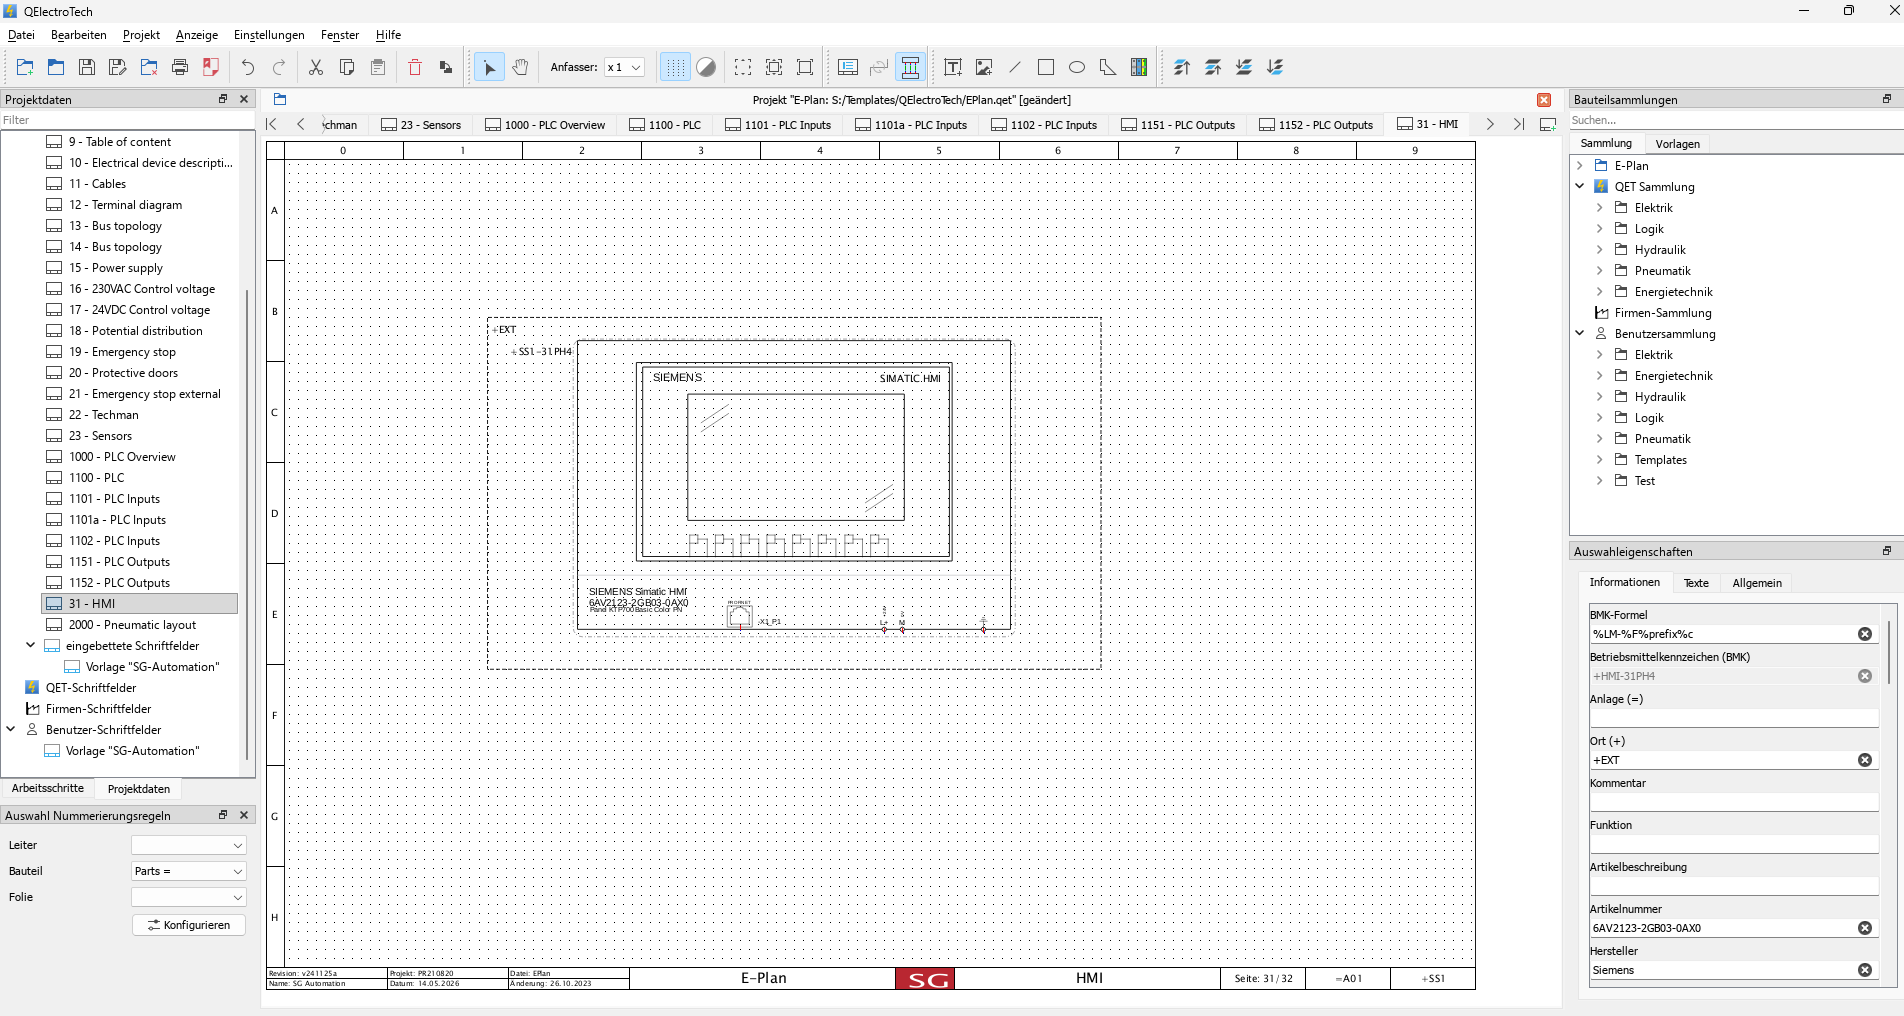The width and height of the screenshot is (1904, 1016).
Task: Click the Konfigurieren button
Action: click(189, 925)
